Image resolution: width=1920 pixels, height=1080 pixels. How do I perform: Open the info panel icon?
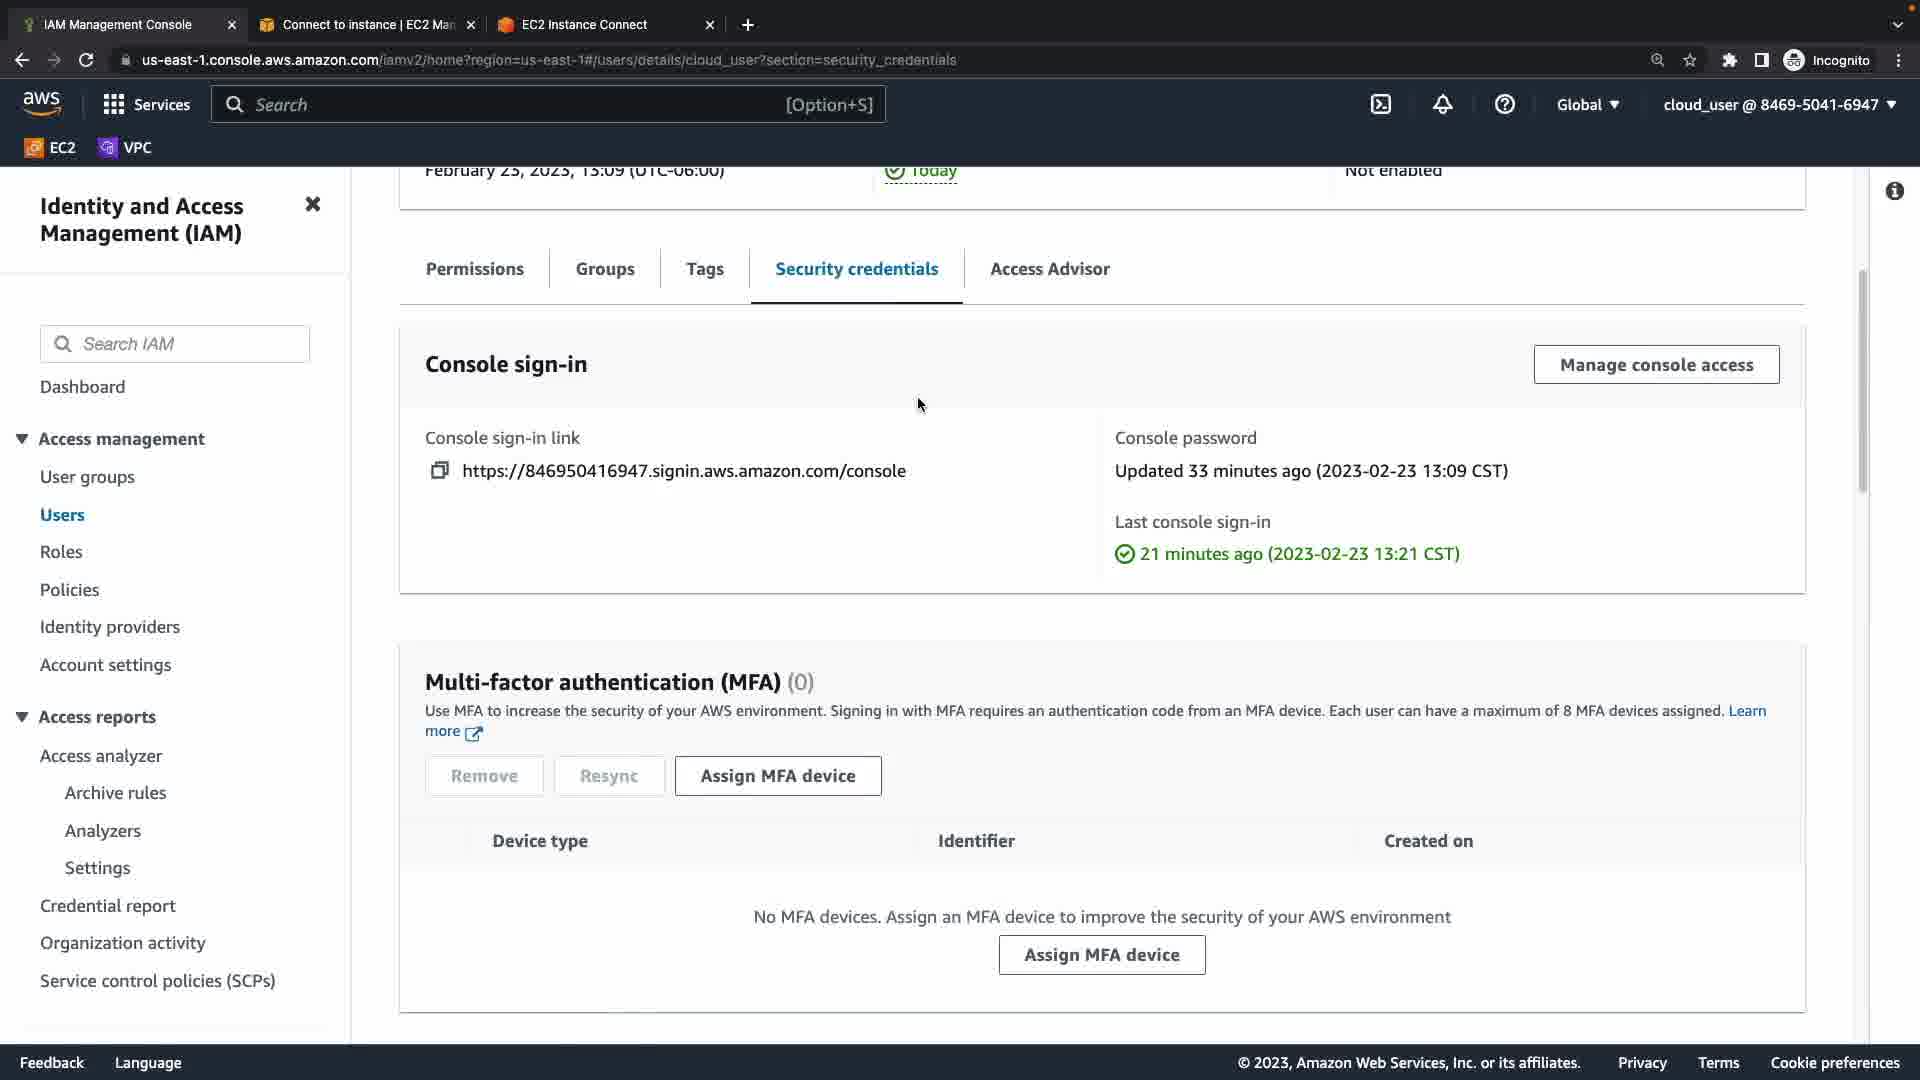pyautogui.click(x=1894, y=191)
